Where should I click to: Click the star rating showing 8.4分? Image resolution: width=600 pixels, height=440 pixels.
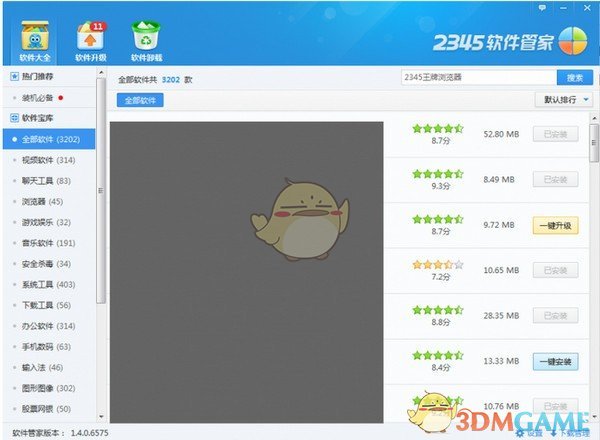[438, 355]
